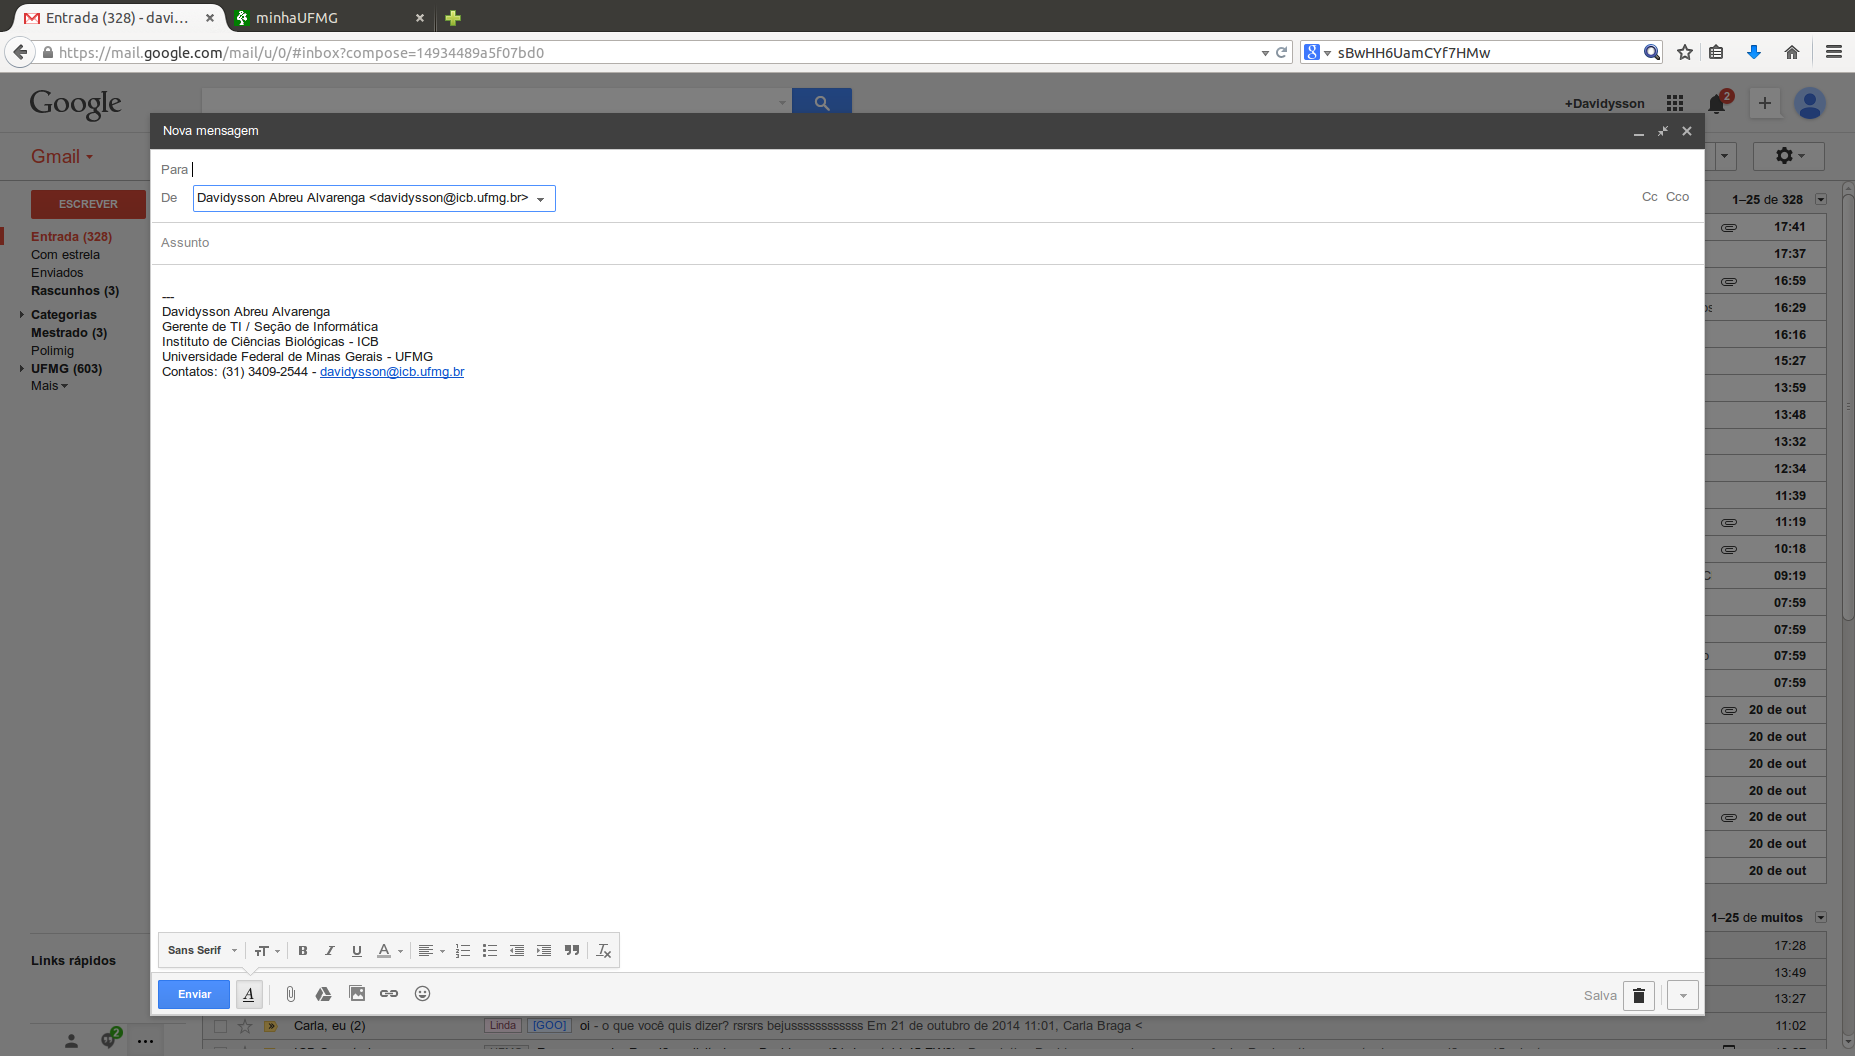
Task: Open text color picker in compose toolbar
Action: coord(389,951)
